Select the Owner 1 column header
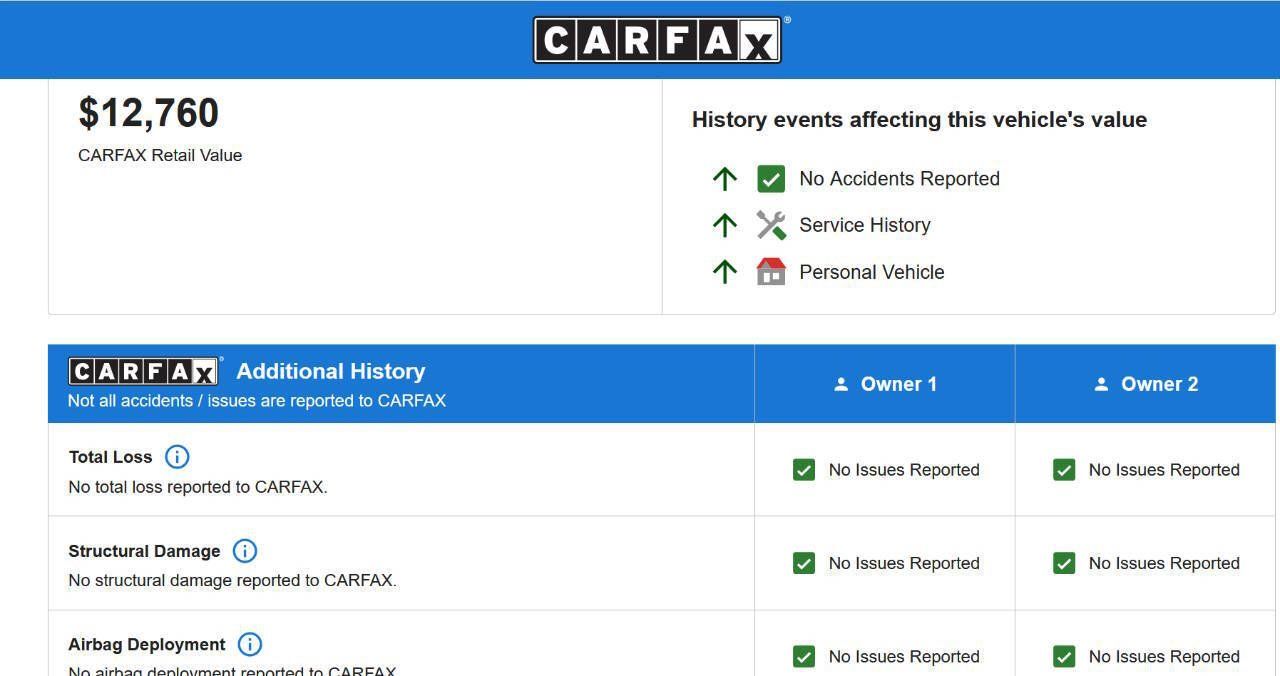This screenshot has height=676, width=1280. pos(885,384)
